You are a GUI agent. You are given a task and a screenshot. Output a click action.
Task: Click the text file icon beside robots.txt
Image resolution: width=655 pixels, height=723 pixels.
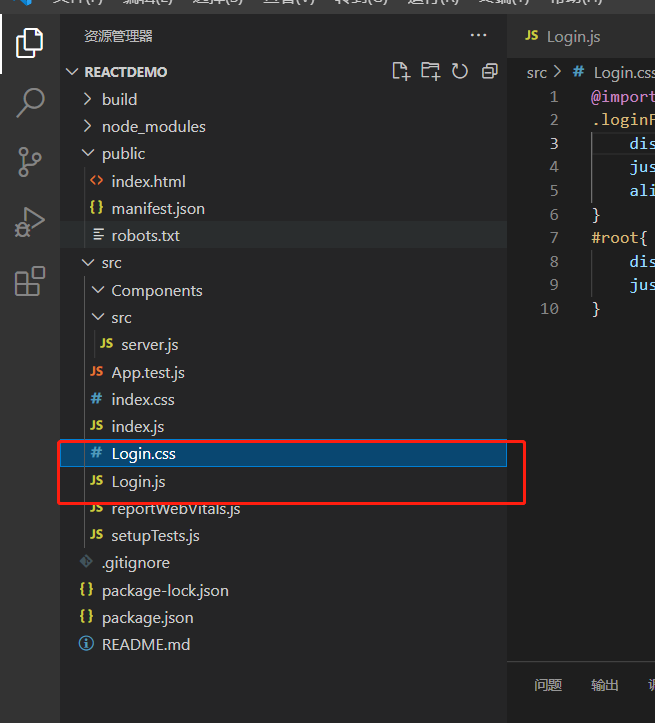pos(98,235)
